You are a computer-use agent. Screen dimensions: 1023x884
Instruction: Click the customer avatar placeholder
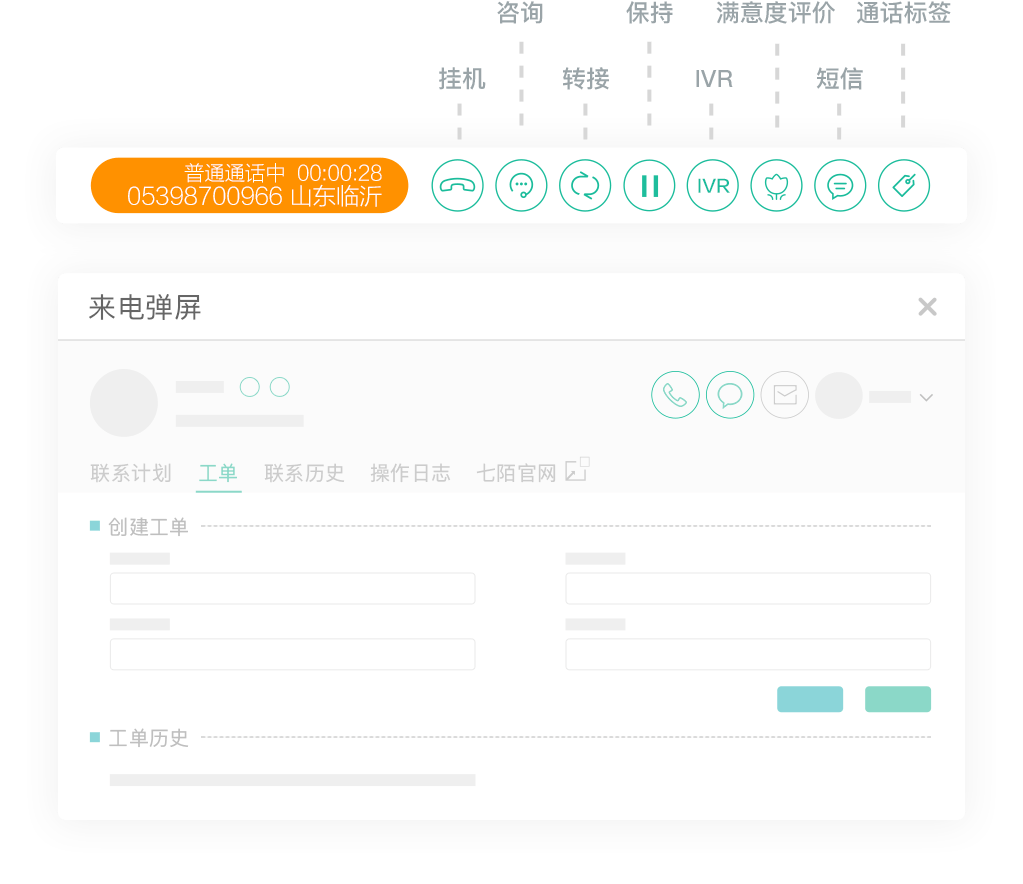click(124, 403)
